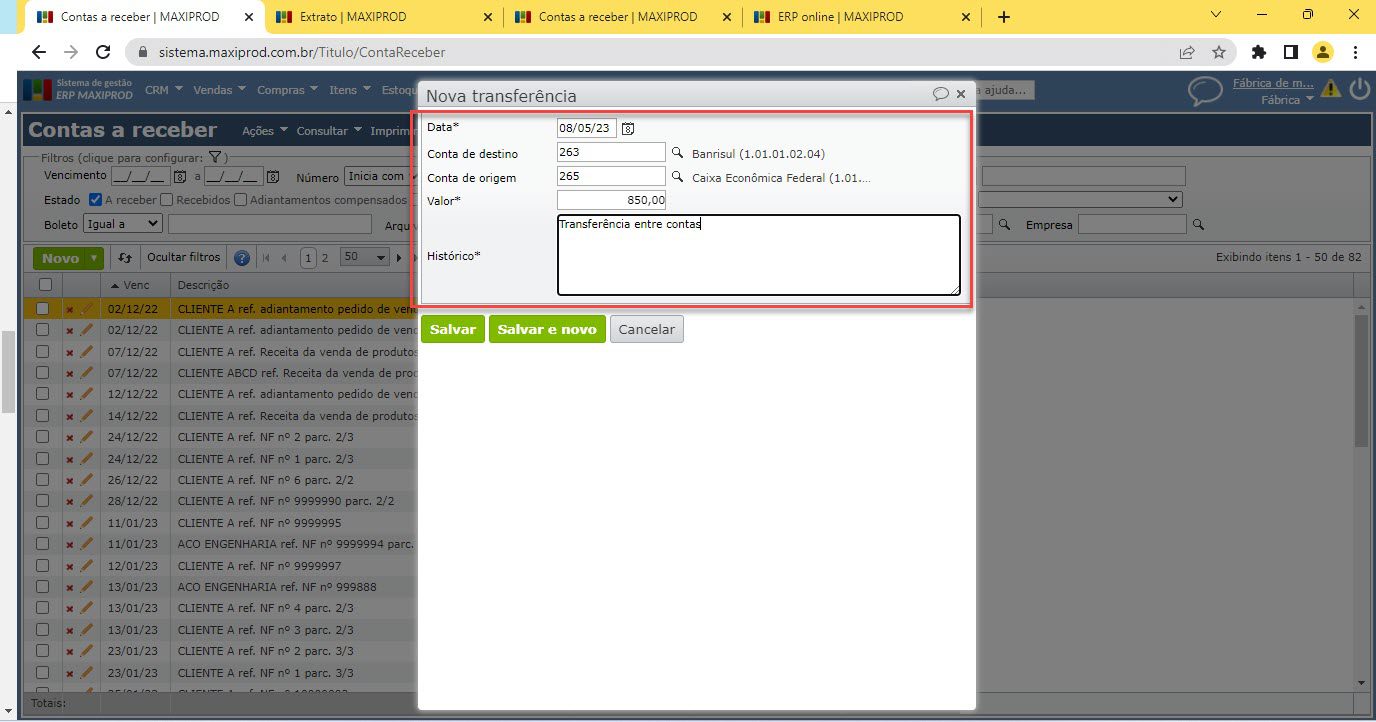Screen dimensions: 1376x722
Task: Search accounts for Conta de origem
Action: coord(677,177)
